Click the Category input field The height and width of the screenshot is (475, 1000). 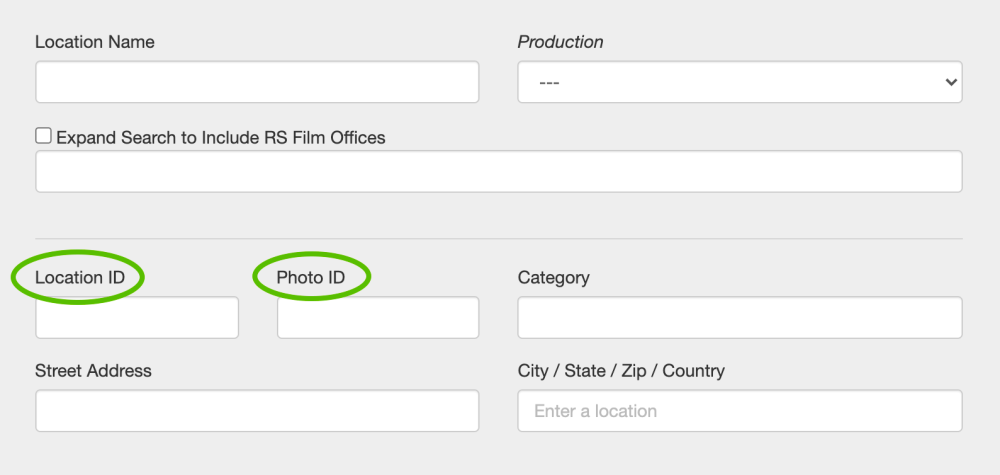(x=739, y=318)
